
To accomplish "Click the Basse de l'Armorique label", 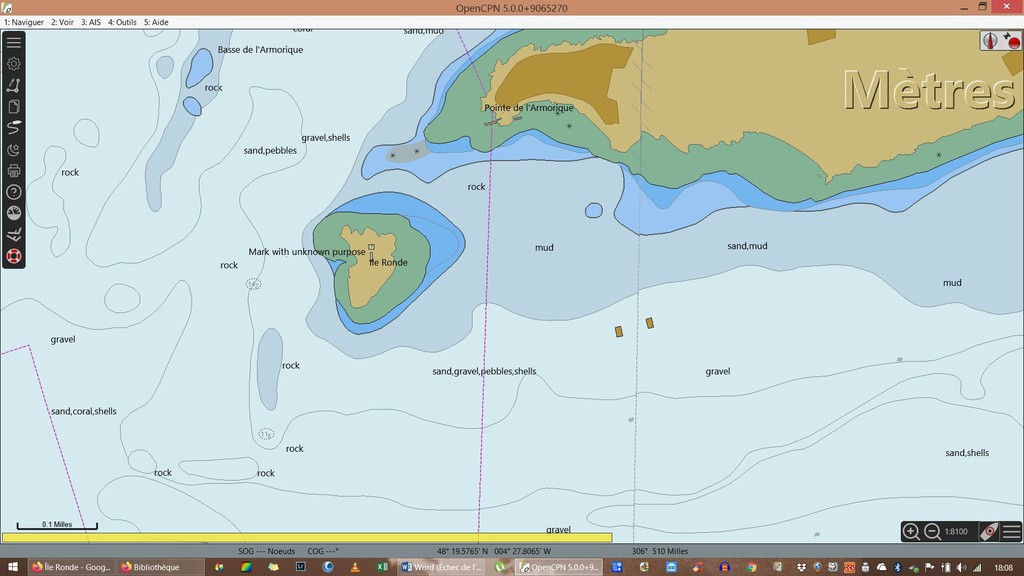I will coord(261,50).
